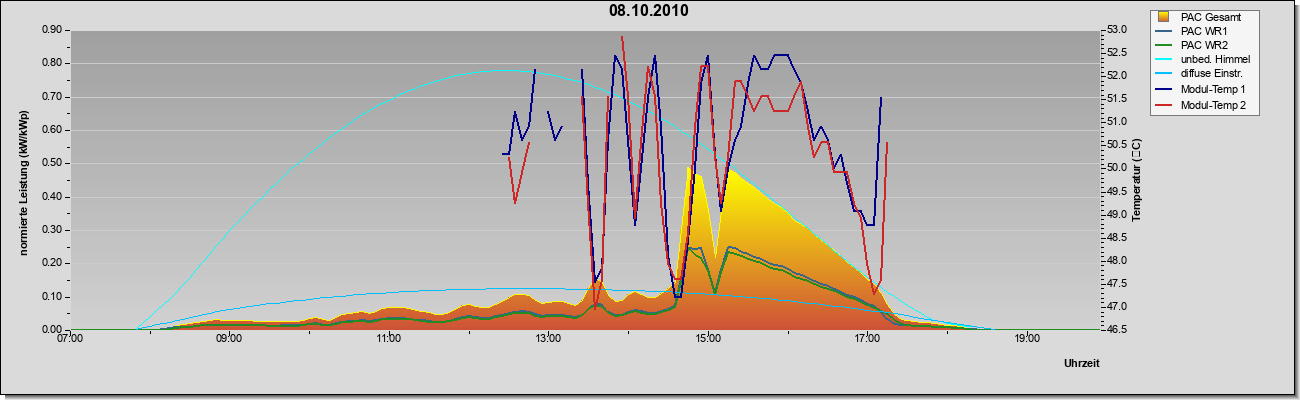Select Modul-Temp 1 in the legend
The height and width of the screenshot is (400, 1300).
click(1213, 90)
